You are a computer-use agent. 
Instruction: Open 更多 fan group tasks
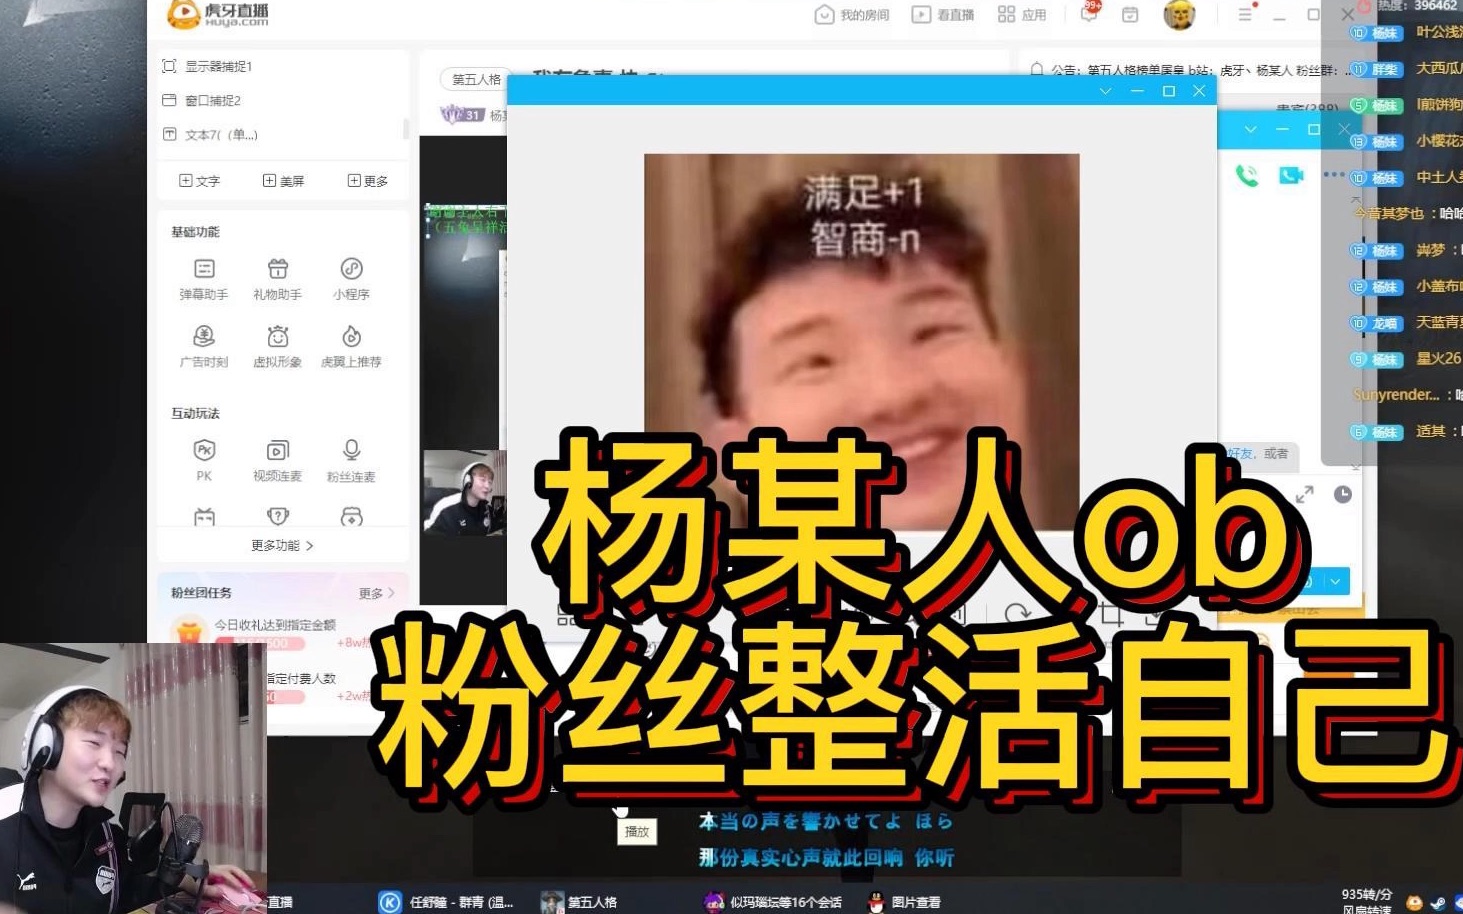point(376,593)
